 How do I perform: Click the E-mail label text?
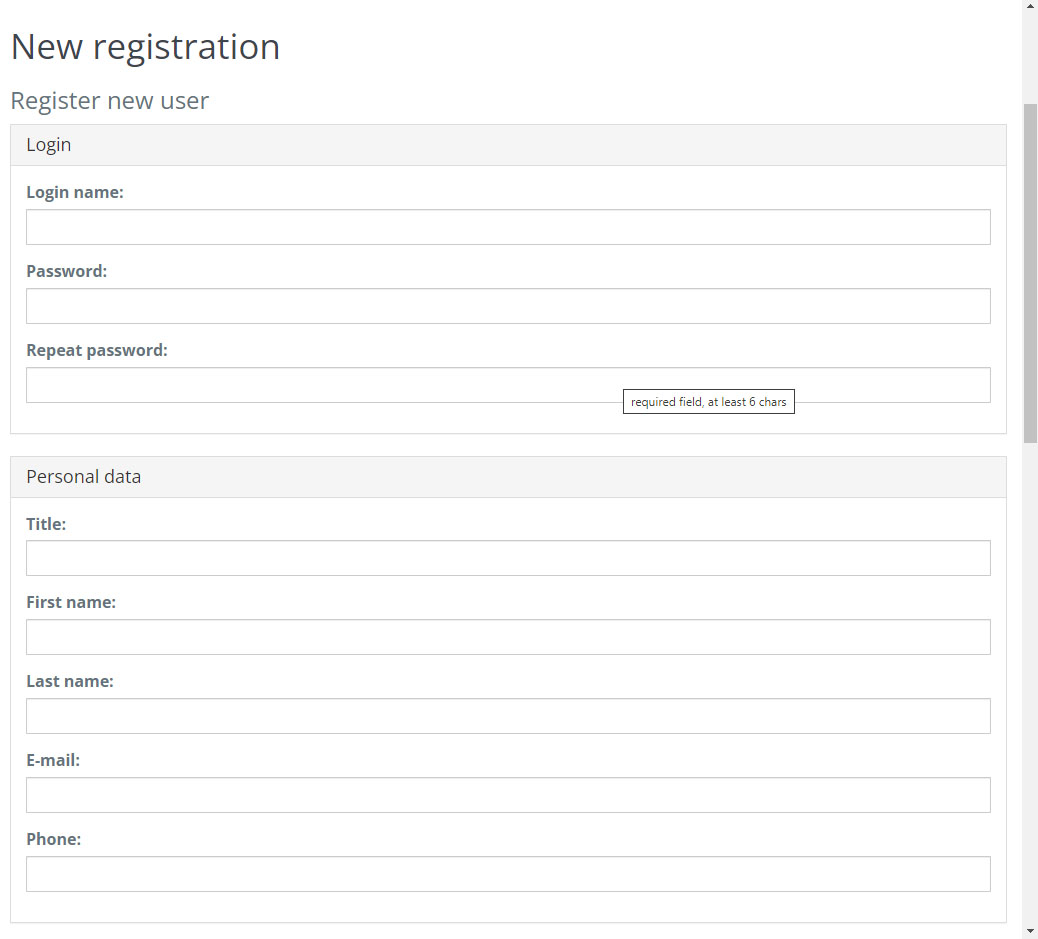tap(53, 759)
